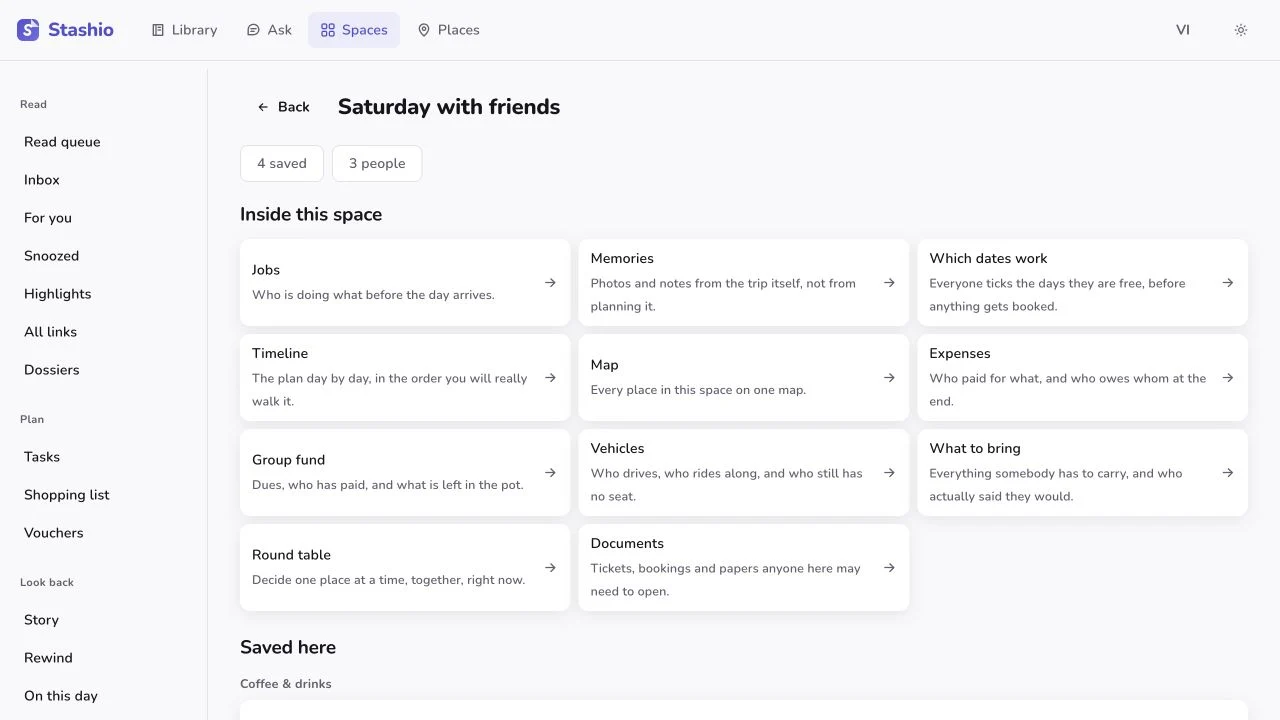Screen dimensions: 1280x720
Task: Click the Documents card title
Action: coord(627,543)
